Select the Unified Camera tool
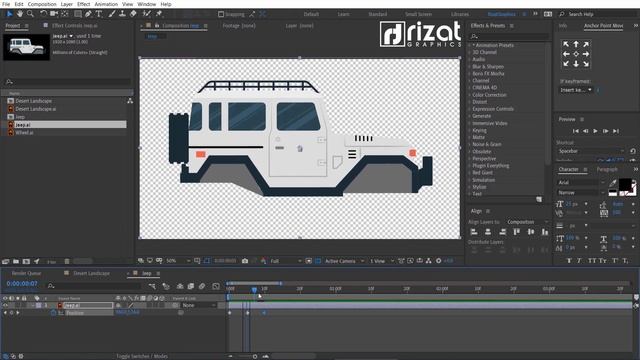Screen dimensions: 640x360 pos(54,14)
